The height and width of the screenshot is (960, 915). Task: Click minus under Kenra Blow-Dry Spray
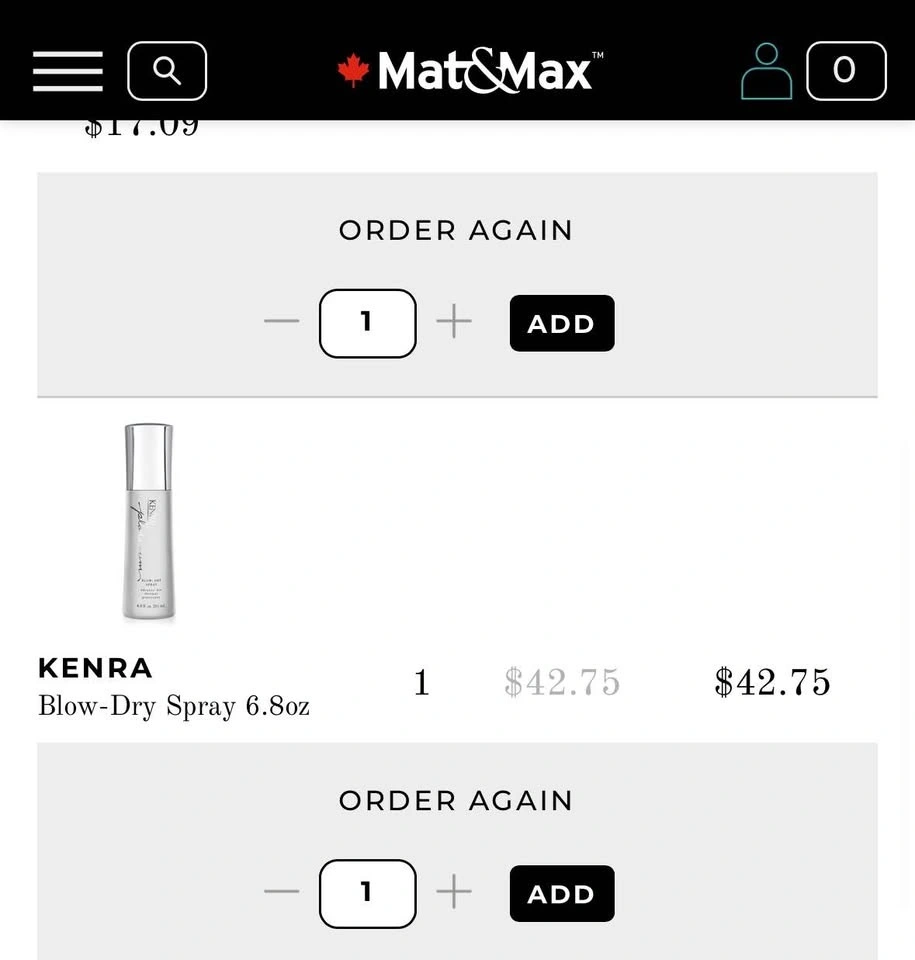click(282, 892)
